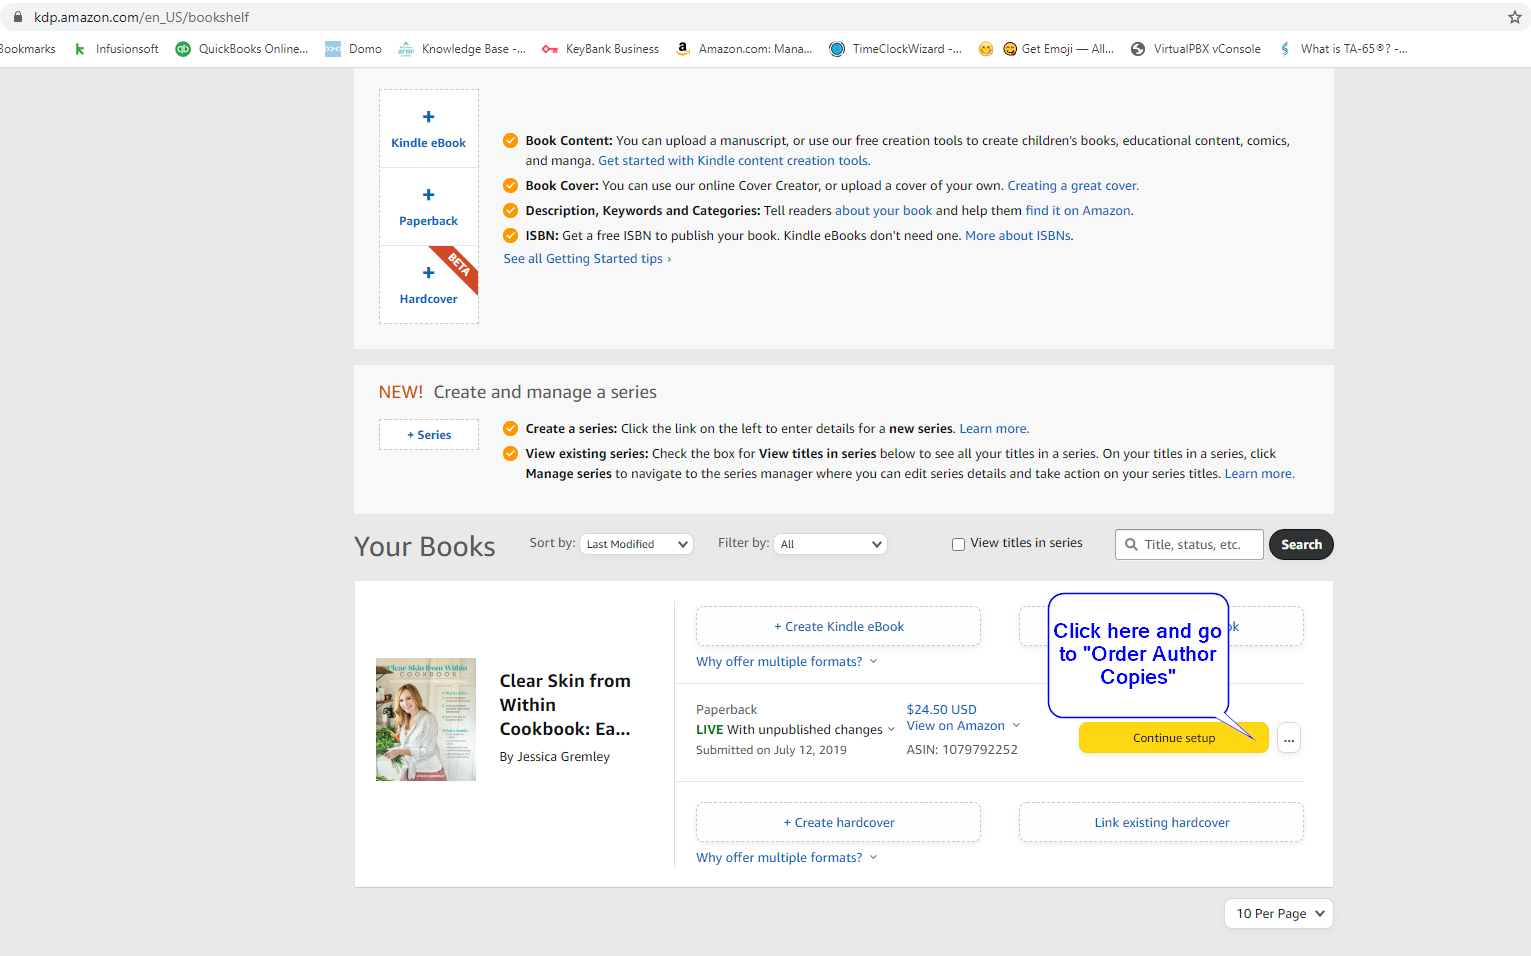Open the KeyBank Business bookmark
The height and width of the screenshot is (956, 1531).
click(600, 49)
